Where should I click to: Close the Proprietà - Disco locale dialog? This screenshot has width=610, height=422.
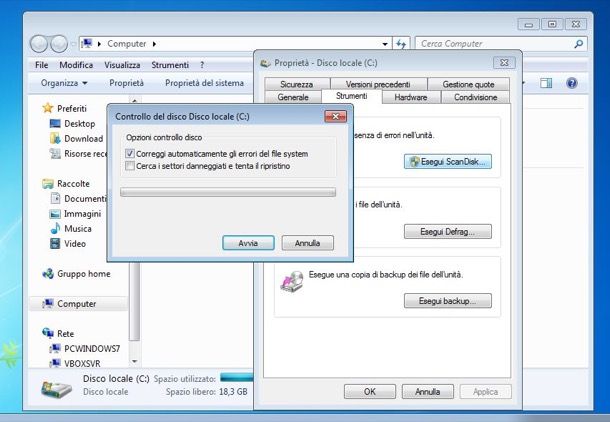tap(504, 63)
